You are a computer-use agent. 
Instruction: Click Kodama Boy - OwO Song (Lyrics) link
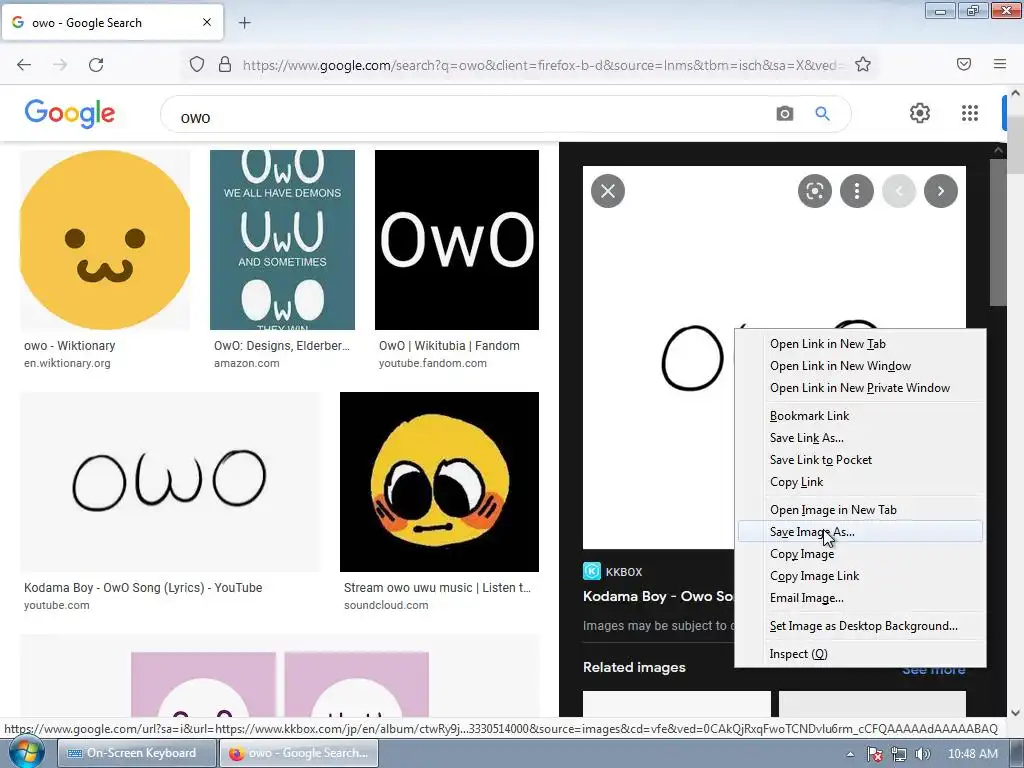tap(143, 588)
